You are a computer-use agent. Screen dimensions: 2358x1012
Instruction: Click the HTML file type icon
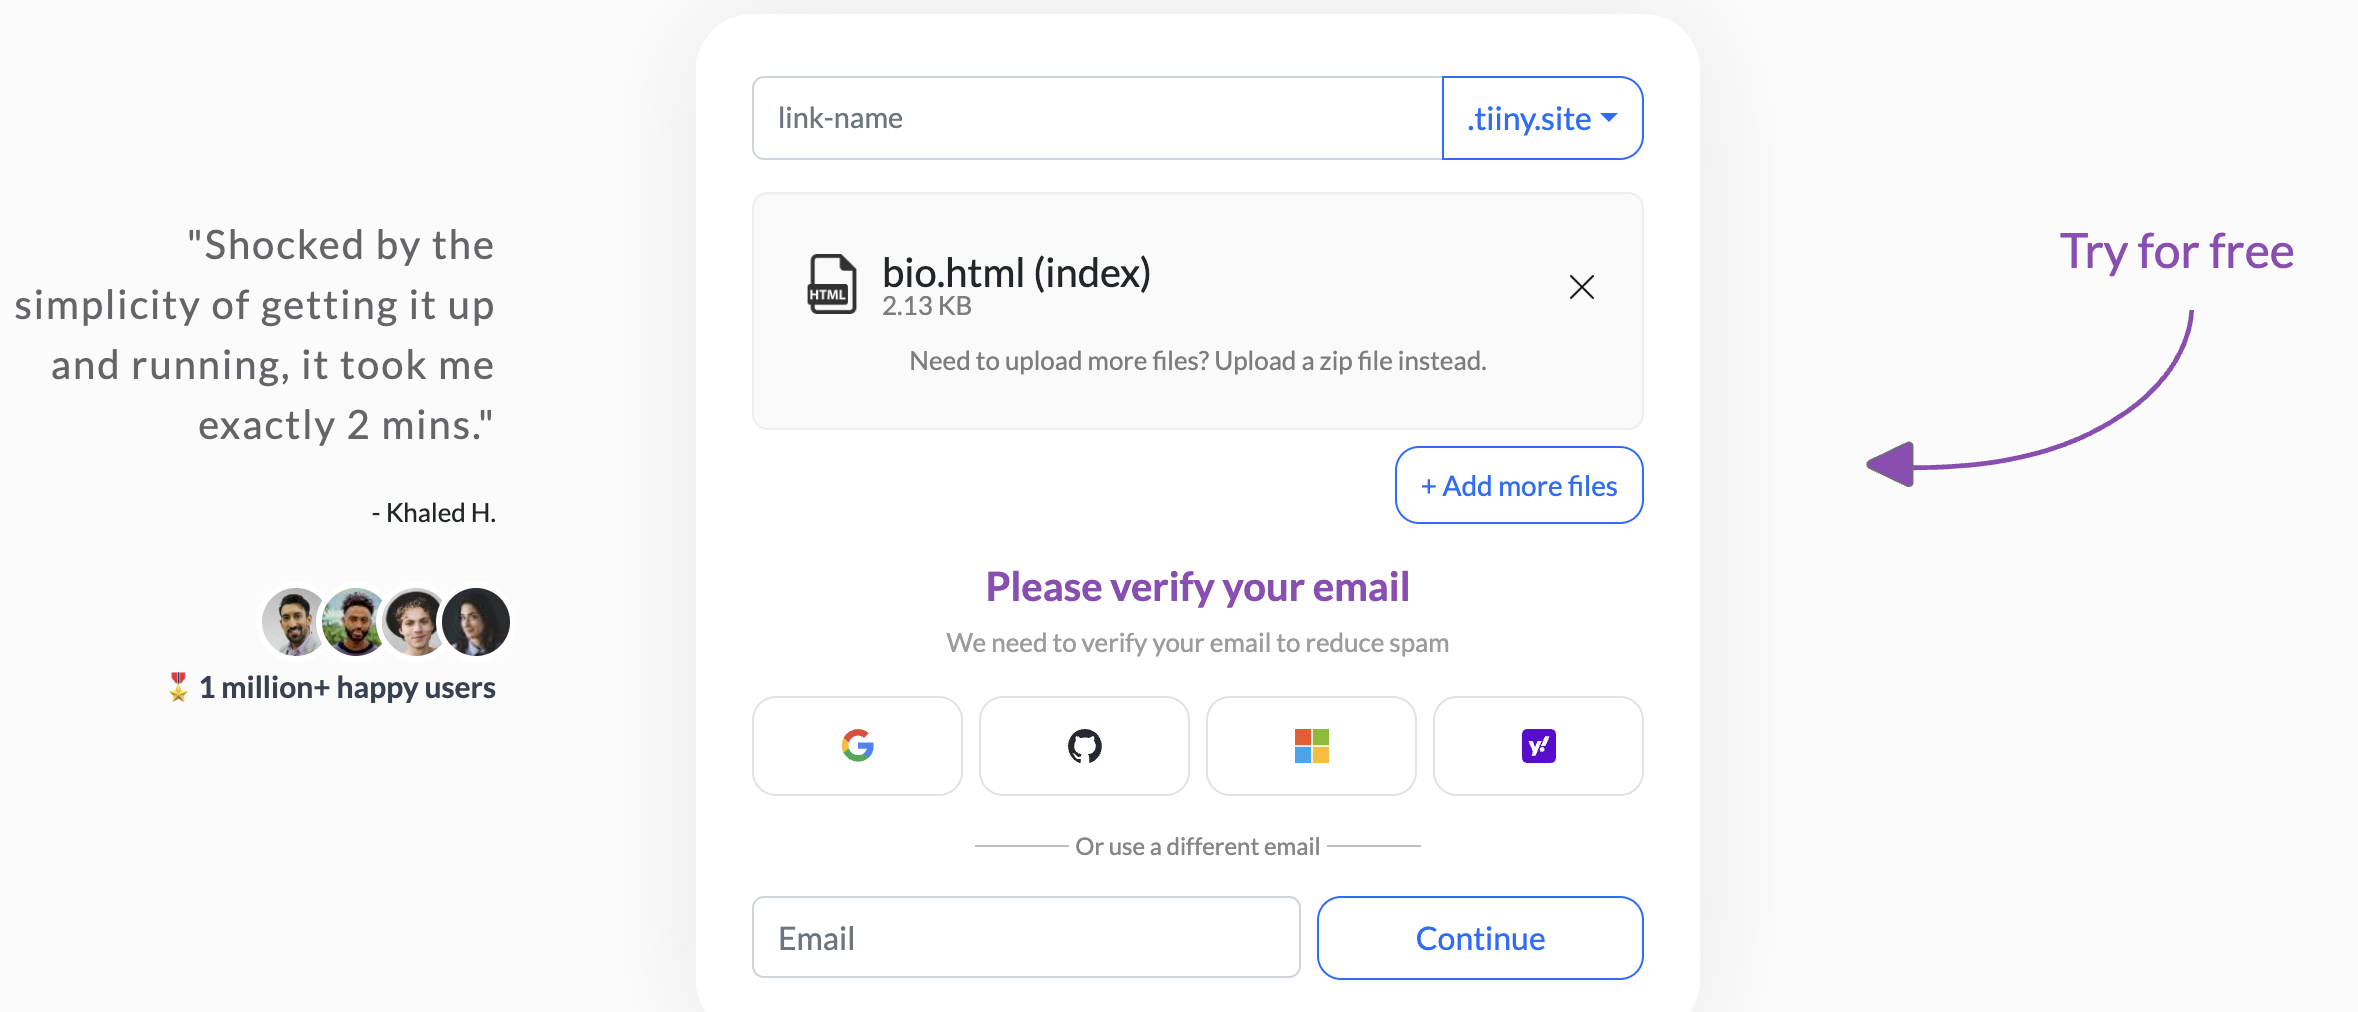(832, 285)
